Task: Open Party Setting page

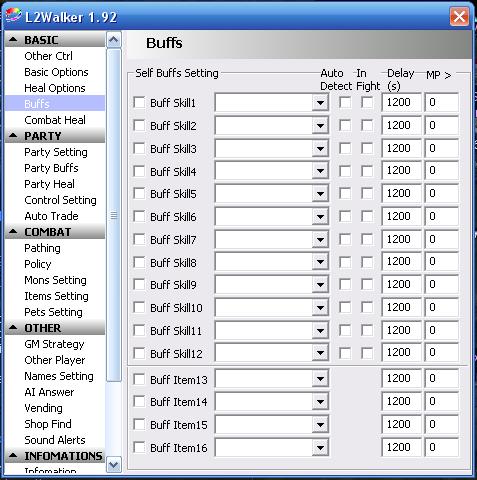Action: pos(56,152)
